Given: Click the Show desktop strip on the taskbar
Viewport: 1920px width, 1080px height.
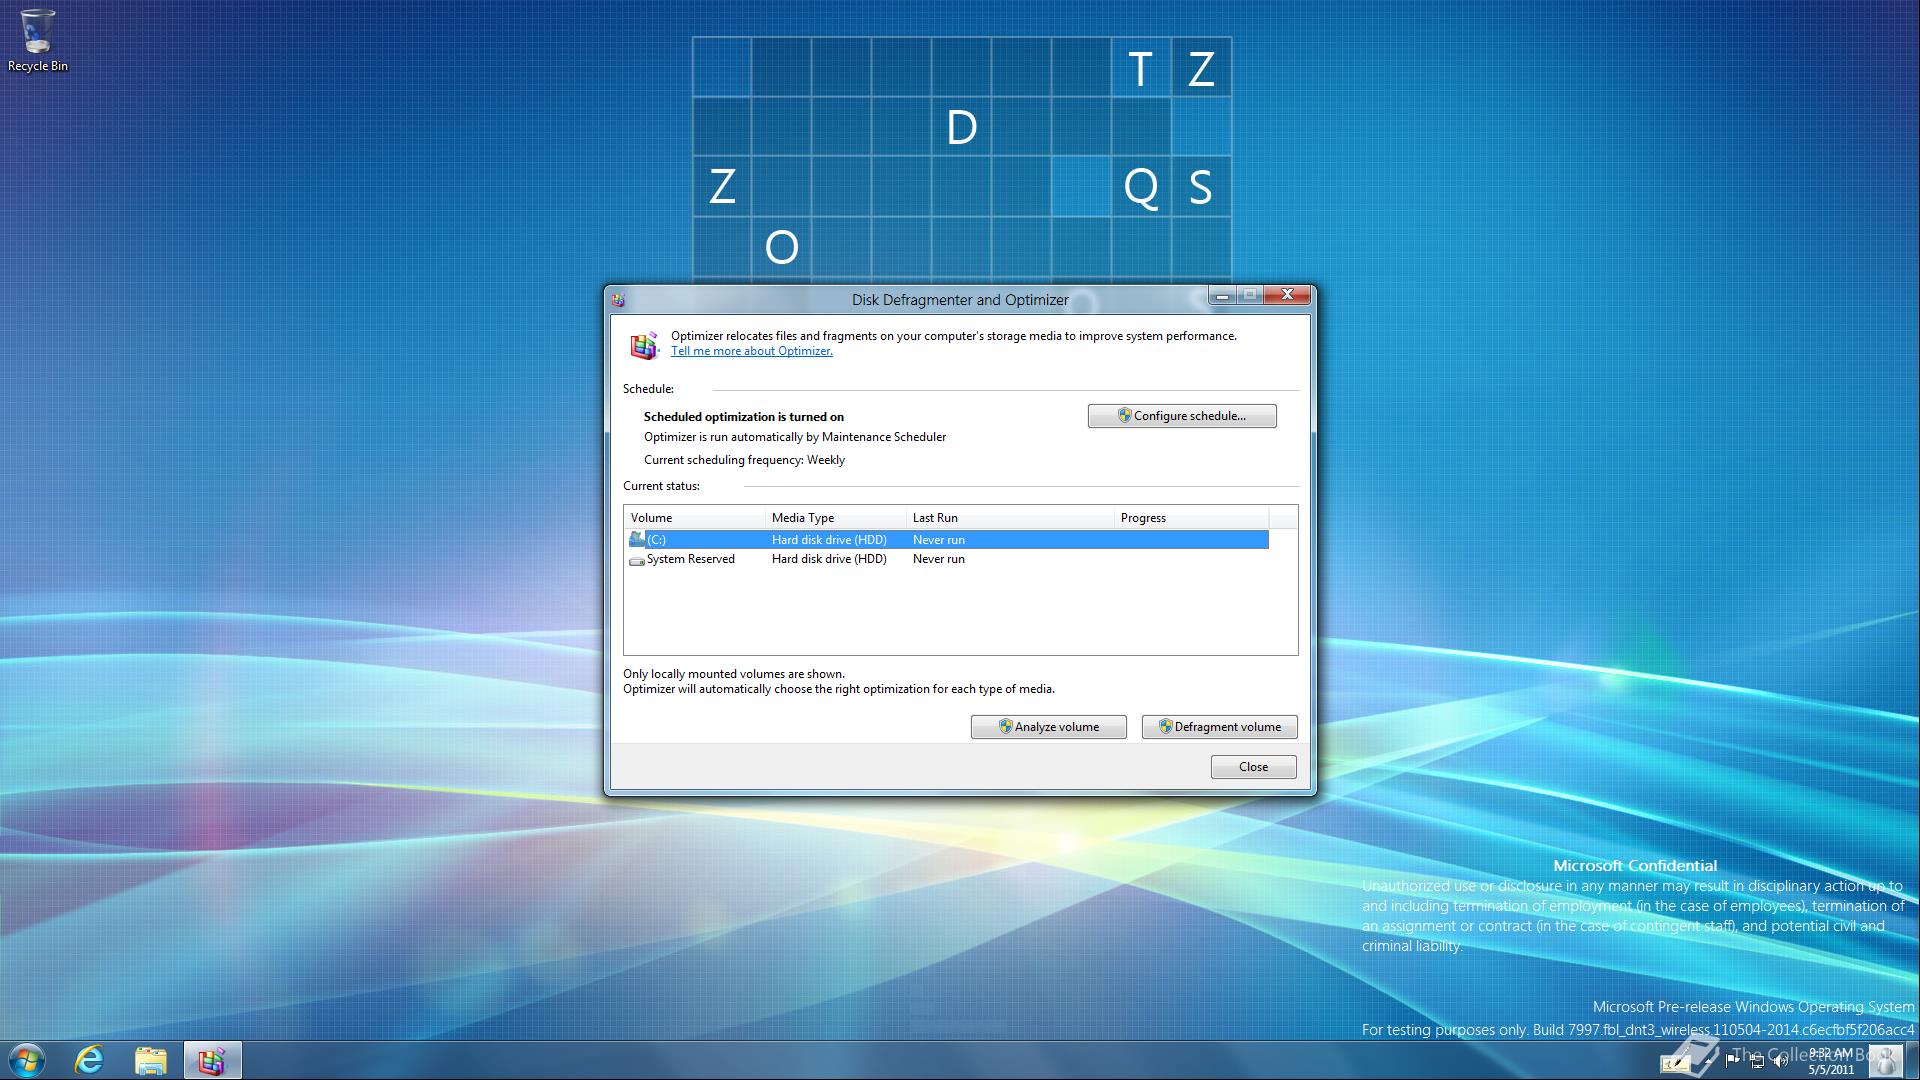Looking at the screenshot, I should [x=1913, y=1060].
